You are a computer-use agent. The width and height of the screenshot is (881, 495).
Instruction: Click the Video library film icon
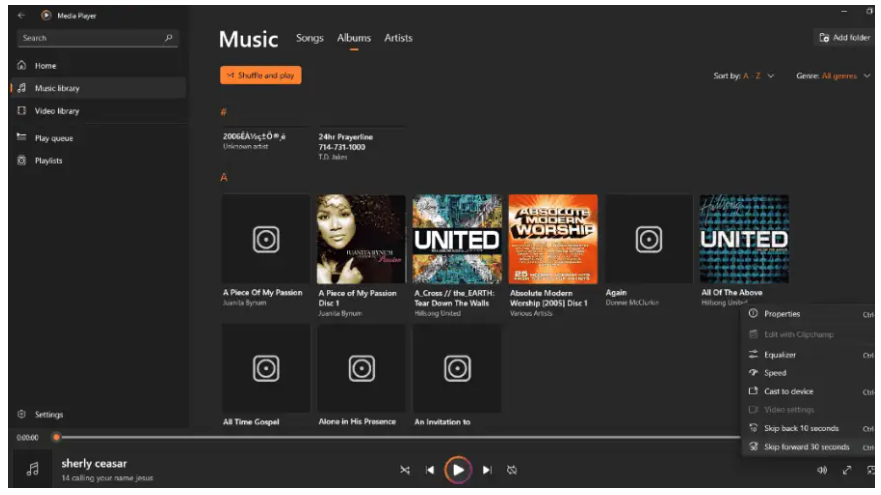(21, 111)
